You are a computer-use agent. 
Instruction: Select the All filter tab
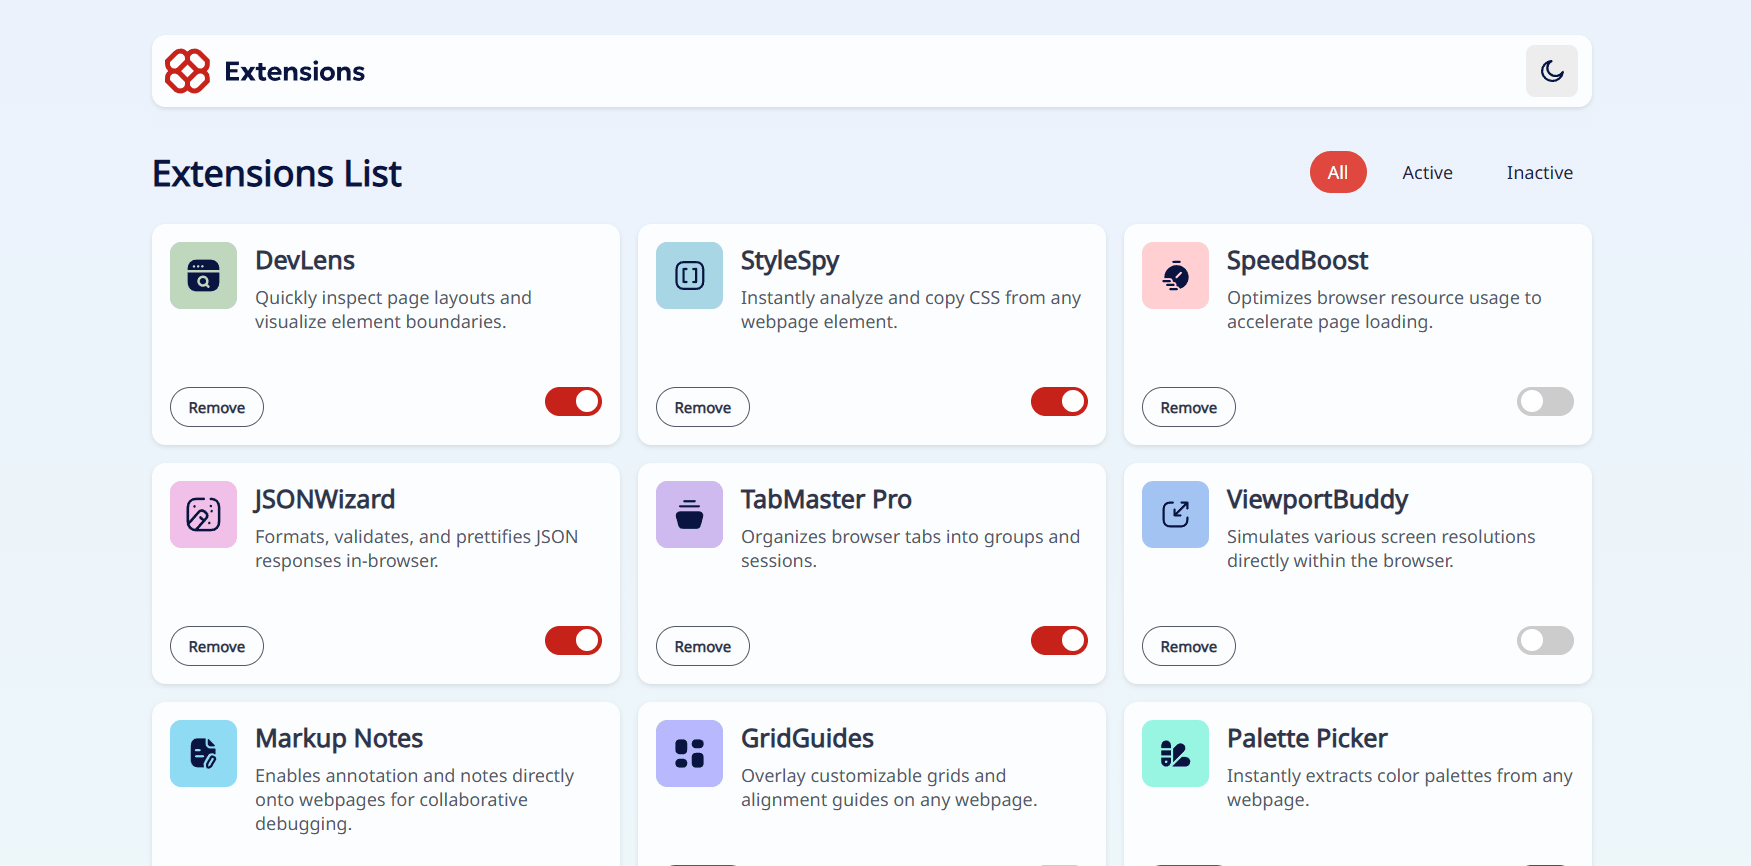click(x=1338, y=172)
